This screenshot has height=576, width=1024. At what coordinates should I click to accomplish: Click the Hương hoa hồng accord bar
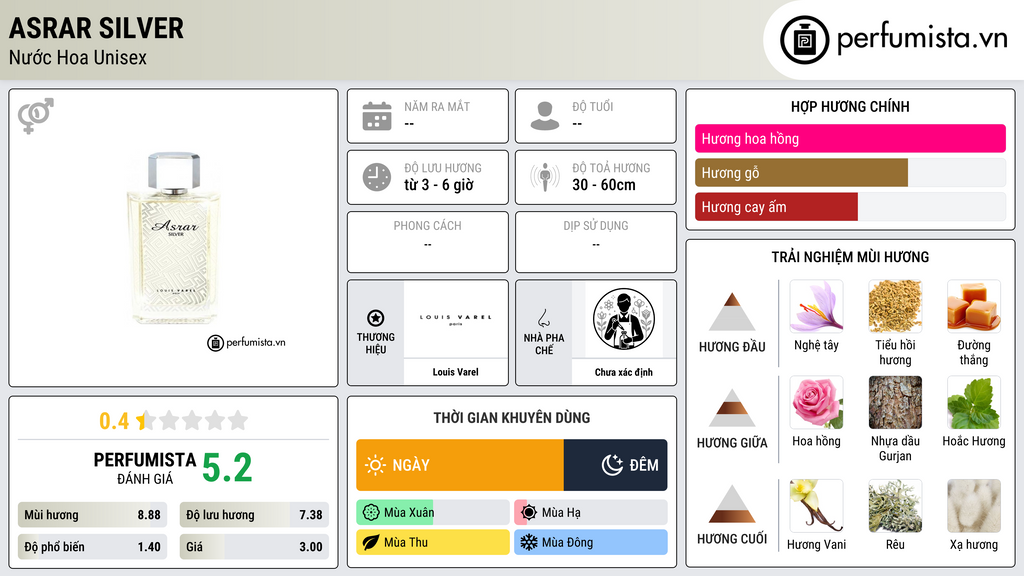coord(850,138)
